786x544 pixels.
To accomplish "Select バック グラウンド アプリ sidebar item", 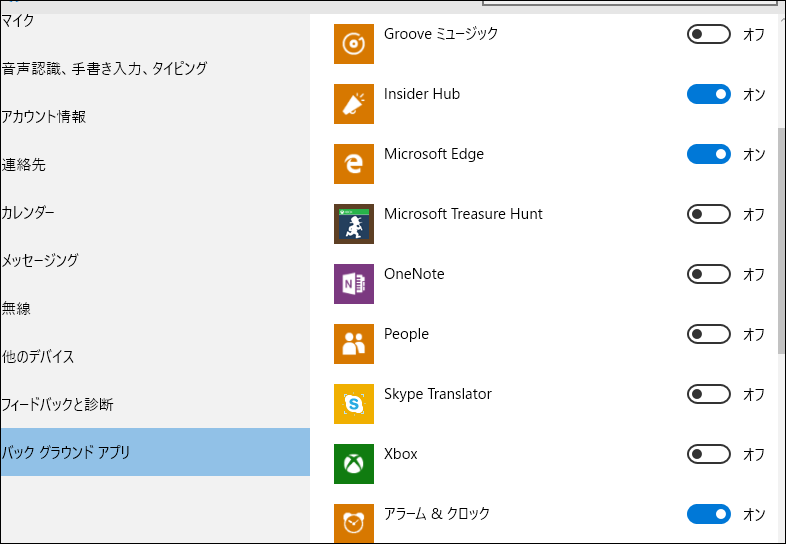I will tap(155, 452).
